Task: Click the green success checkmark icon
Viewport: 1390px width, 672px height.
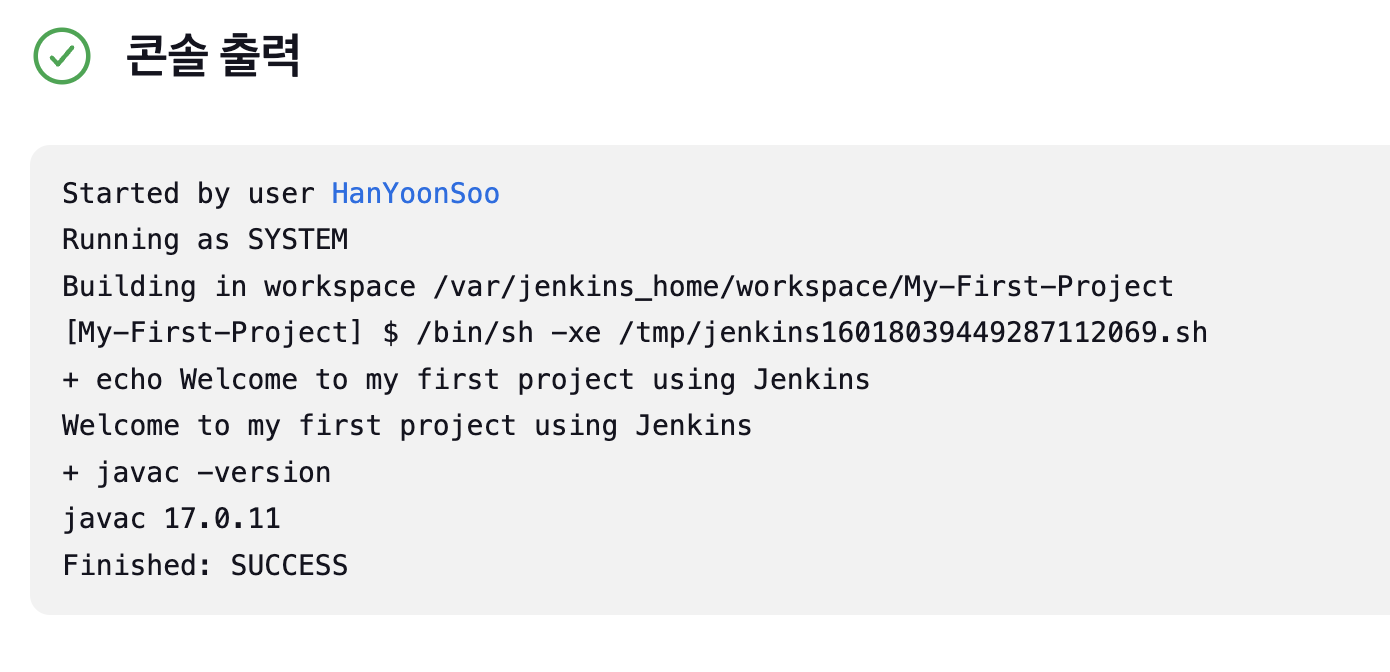Action: click(62, 55)
